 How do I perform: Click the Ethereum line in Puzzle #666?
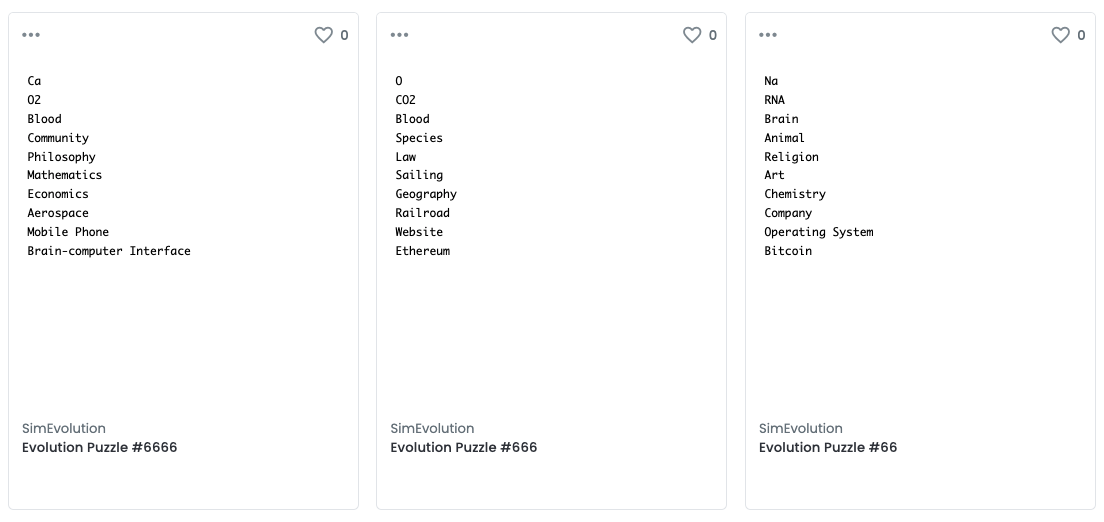423,251
